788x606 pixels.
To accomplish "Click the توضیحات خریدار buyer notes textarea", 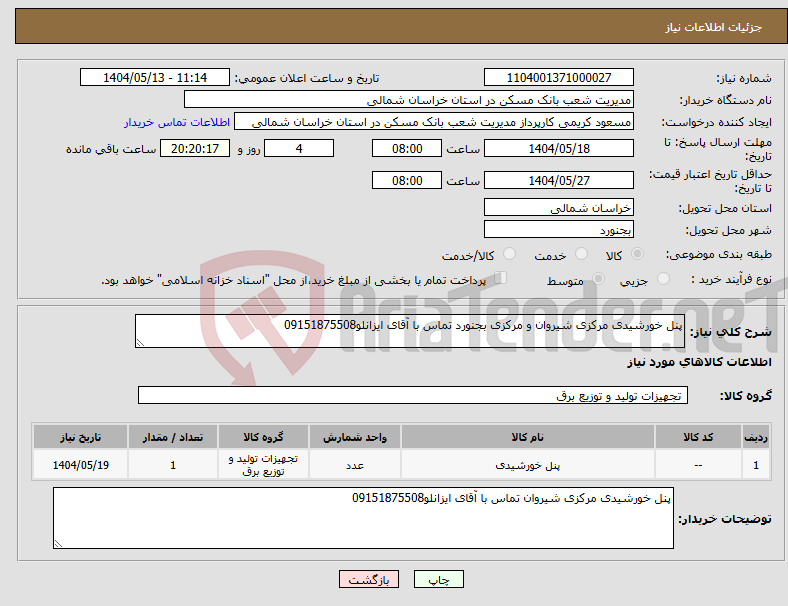I will click(x=363, y=518).
